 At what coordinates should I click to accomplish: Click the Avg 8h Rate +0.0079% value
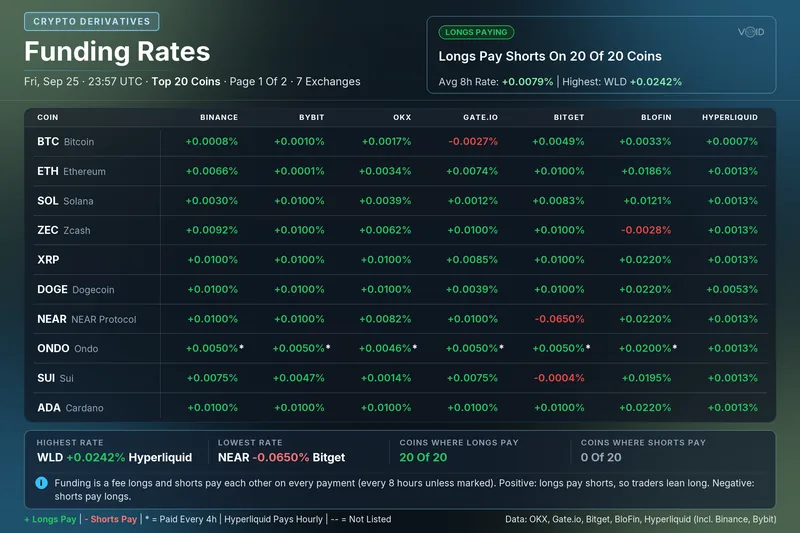coord(528,82)
